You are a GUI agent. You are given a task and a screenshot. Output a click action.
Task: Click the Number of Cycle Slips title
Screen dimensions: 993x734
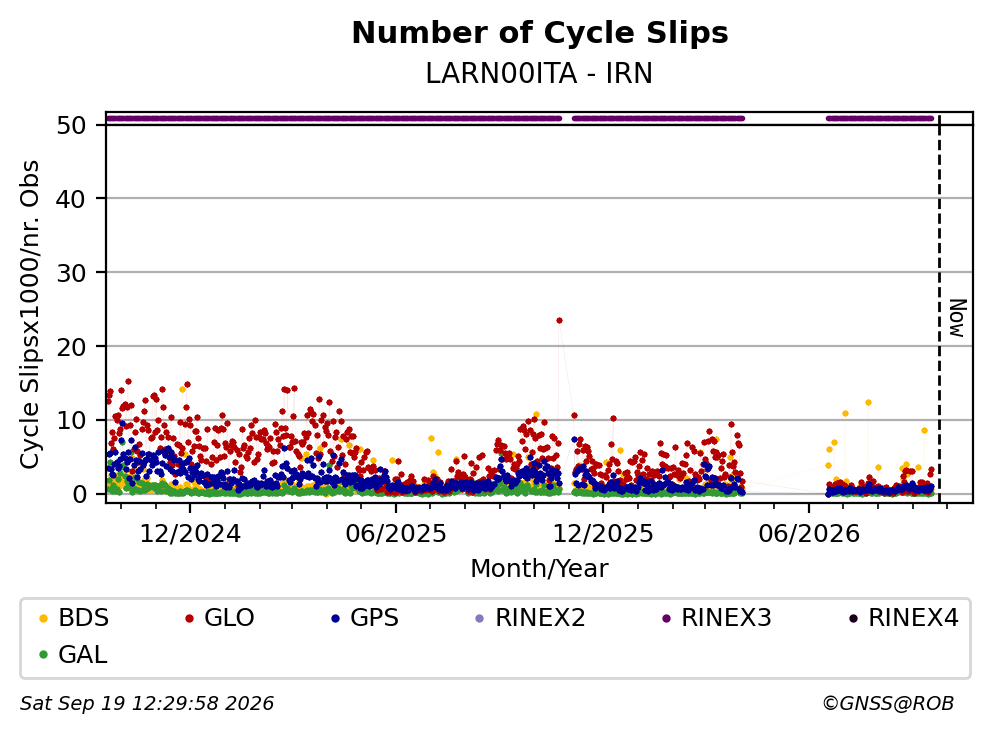coord(540,33)
